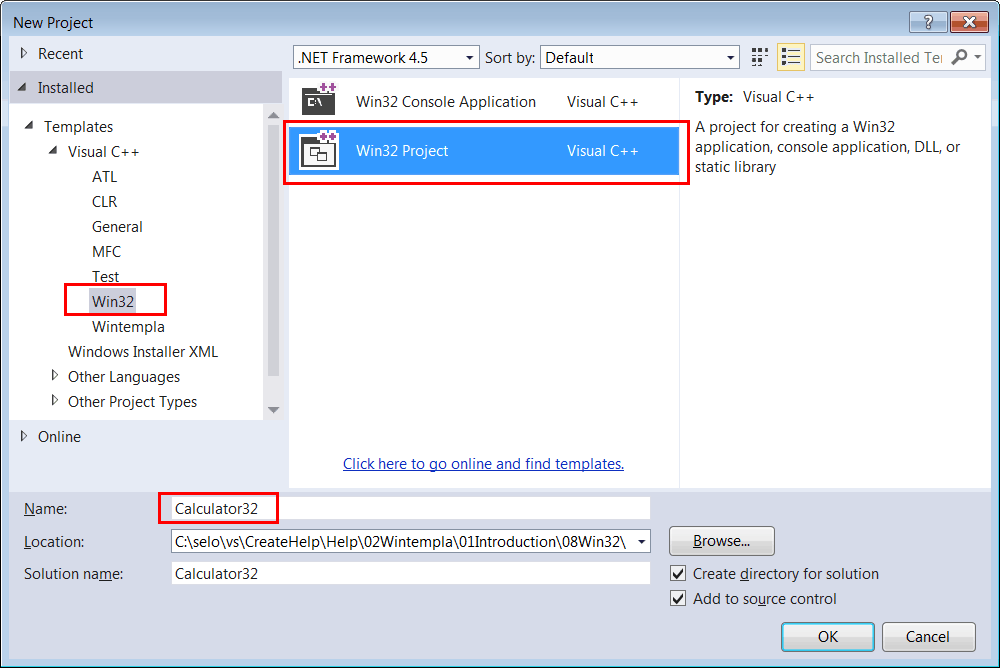Click the Win32 Console Application icon

pos(318,101)
